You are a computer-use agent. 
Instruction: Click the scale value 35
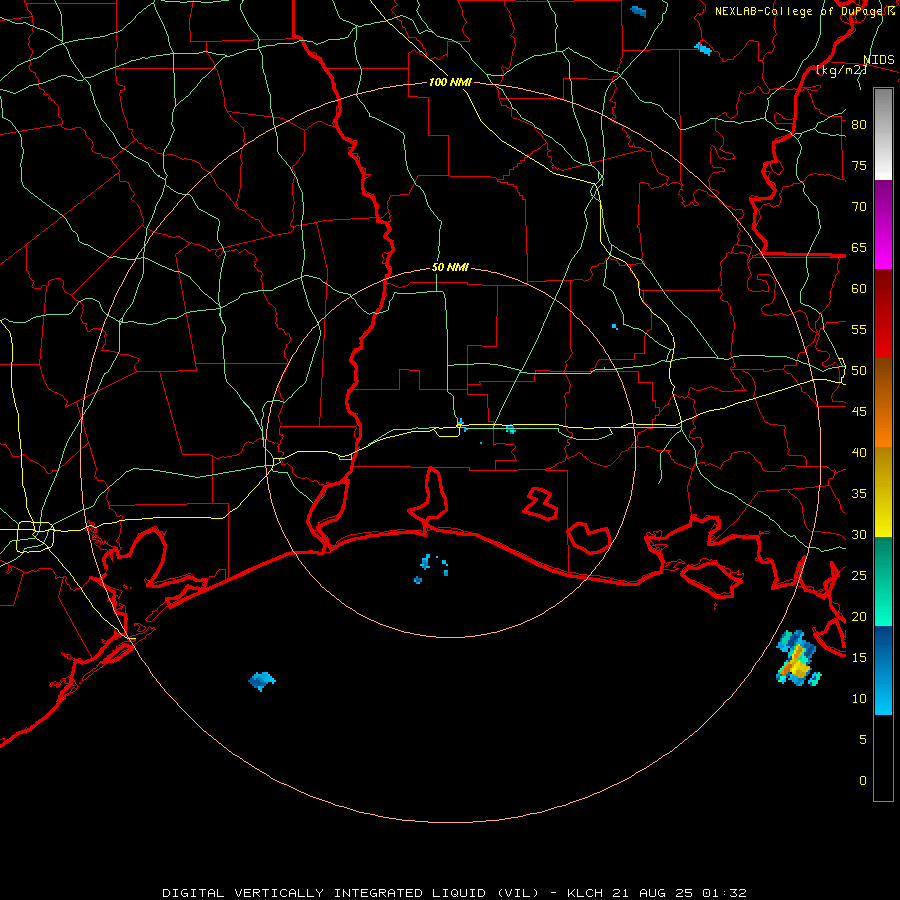click(x=859, y=494)
